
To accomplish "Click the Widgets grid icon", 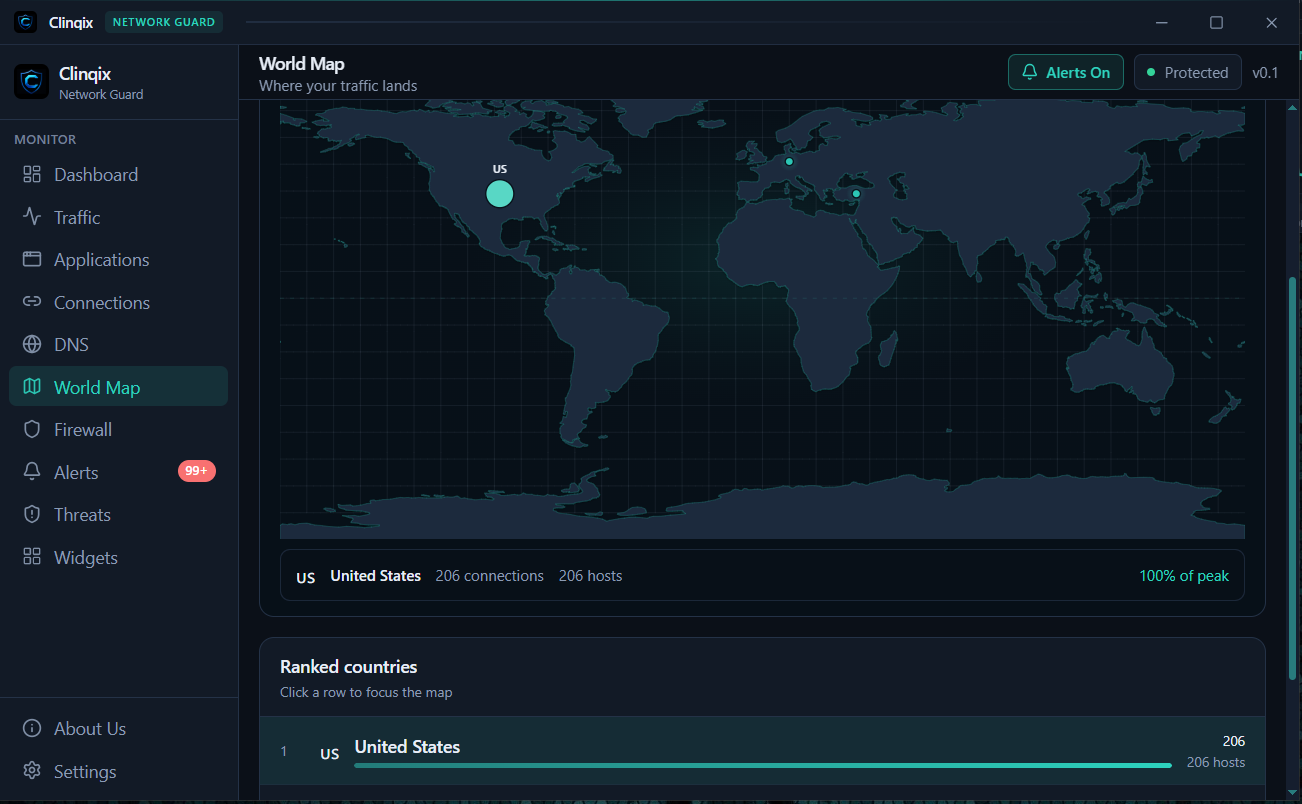I will (32, 557).
